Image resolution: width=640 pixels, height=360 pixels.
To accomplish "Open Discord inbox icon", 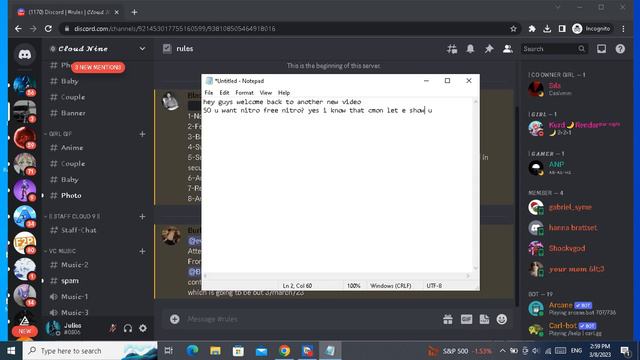I will [x=602, y=49].
